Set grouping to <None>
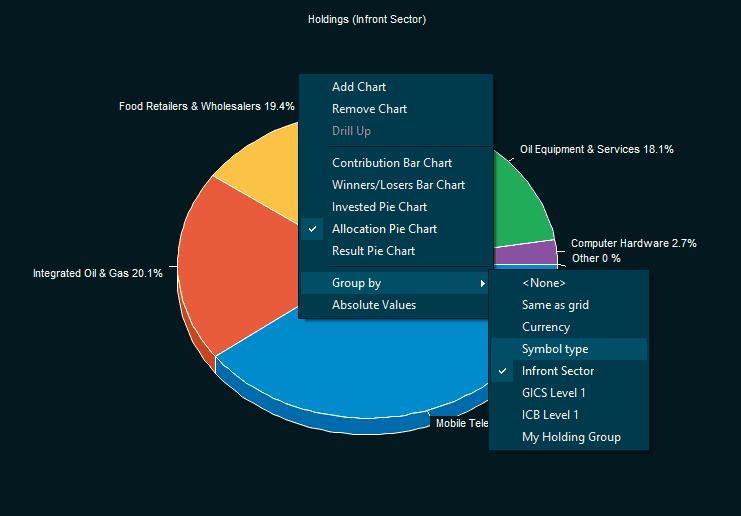741x516 pixels. (569, 283)
